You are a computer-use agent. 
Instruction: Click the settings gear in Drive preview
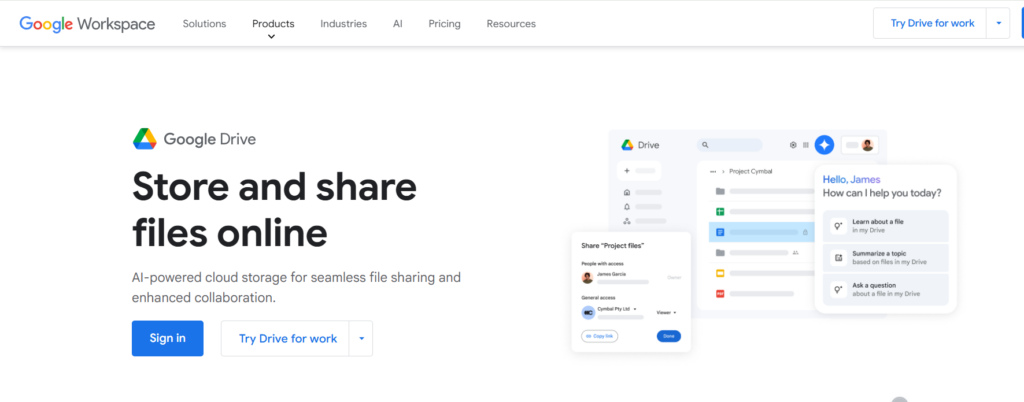tap(793, 145)
